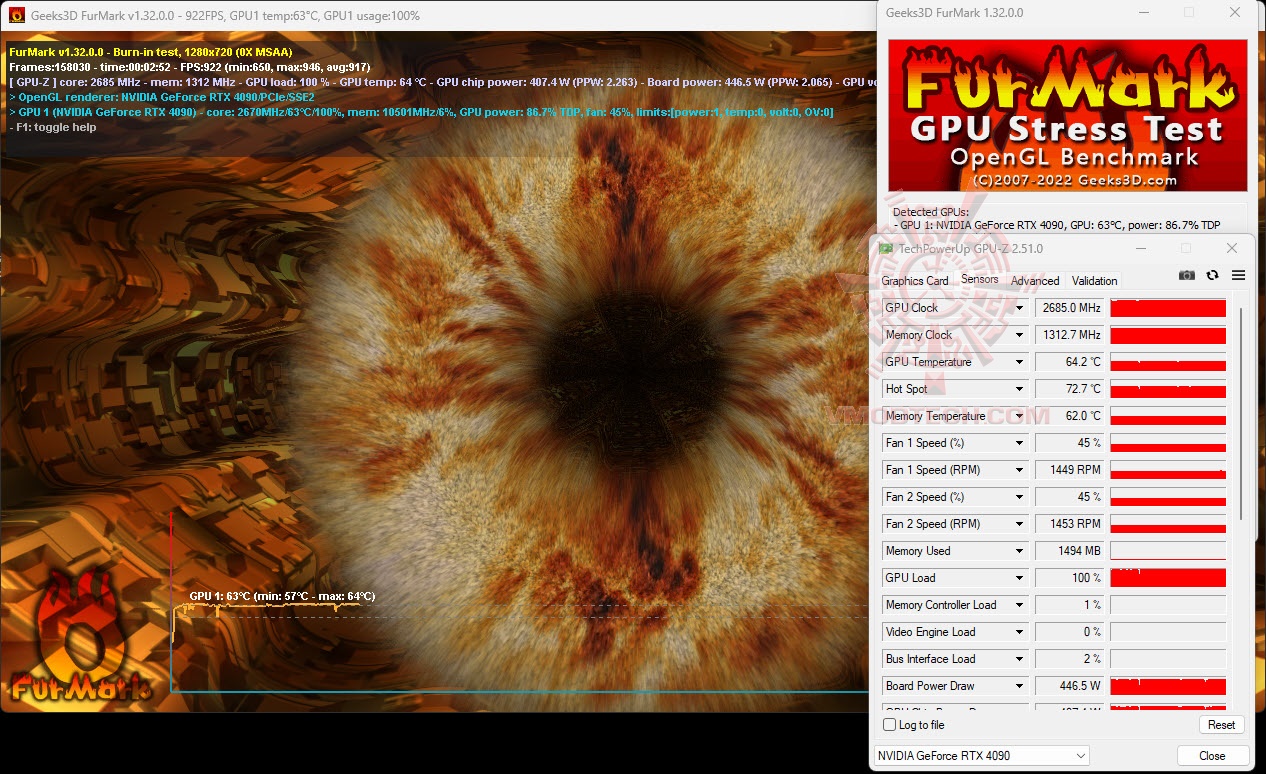Enable the Log to file checkbox
Viewport: 1266px width, 774px height.
(890, 725)
